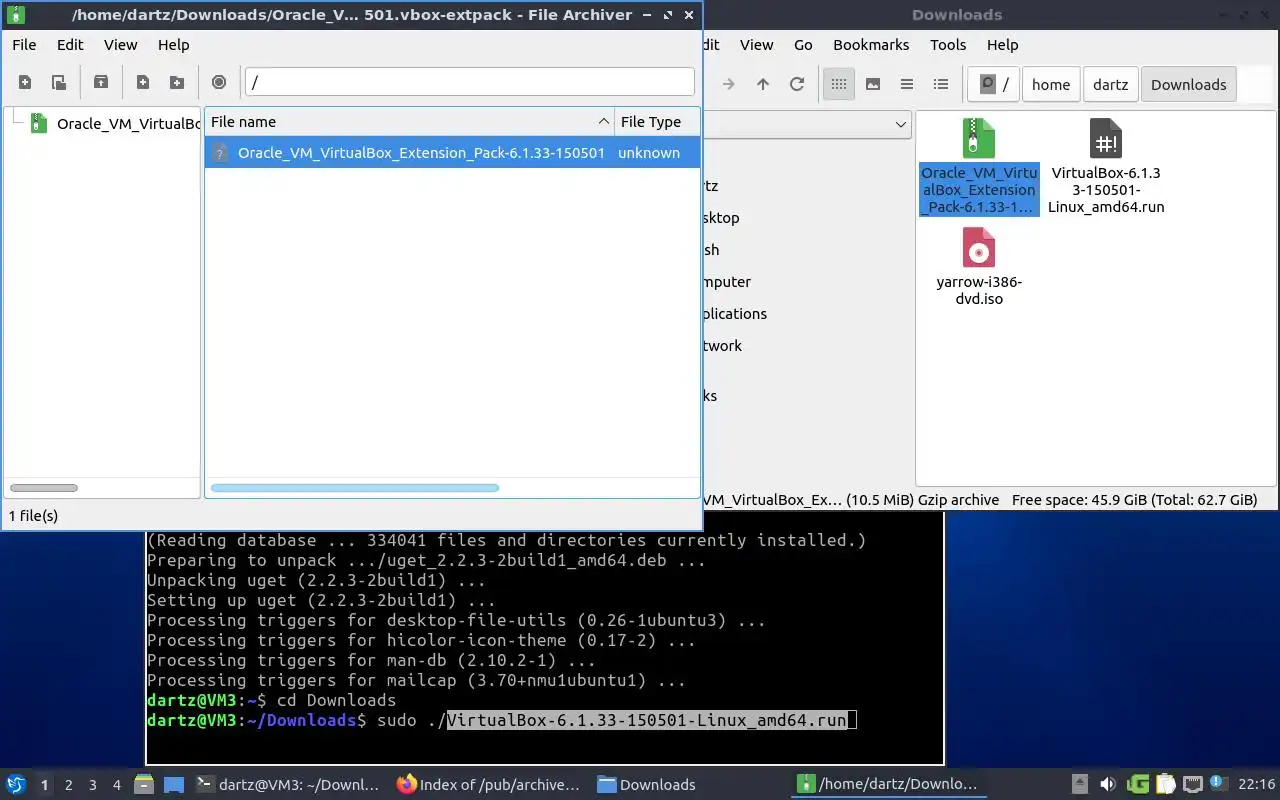Click the Add files icon in File Archiver
Screen dimensions: 1280x800
click(143, 83)
